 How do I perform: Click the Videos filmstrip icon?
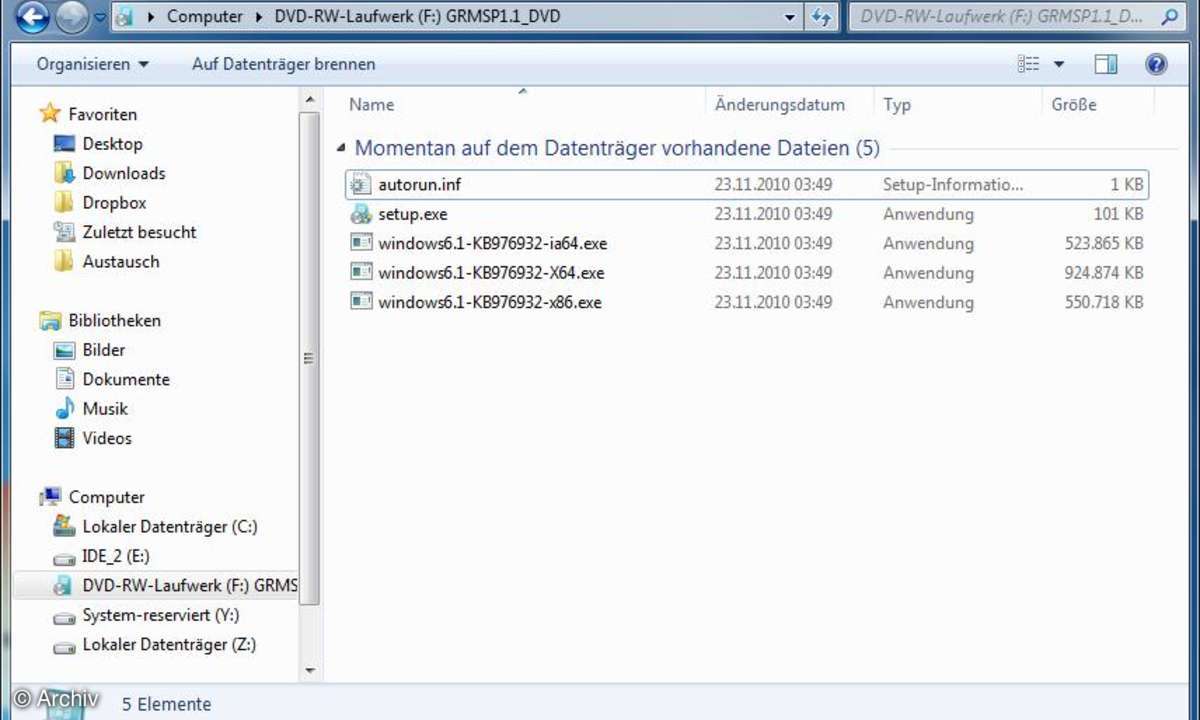coord(65,438)
